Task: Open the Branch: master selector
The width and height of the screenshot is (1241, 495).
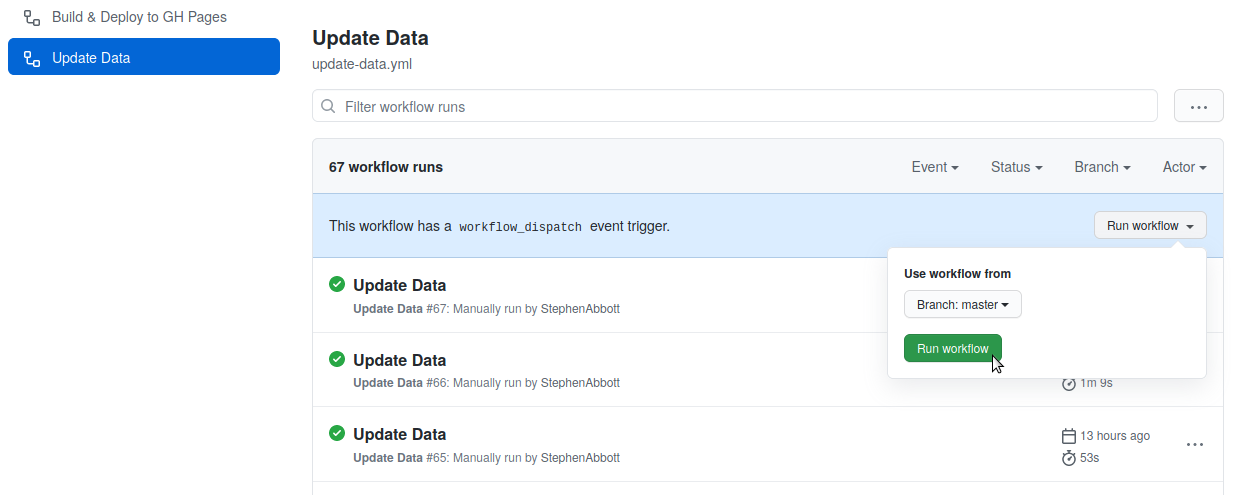Action: pos(963,304)
